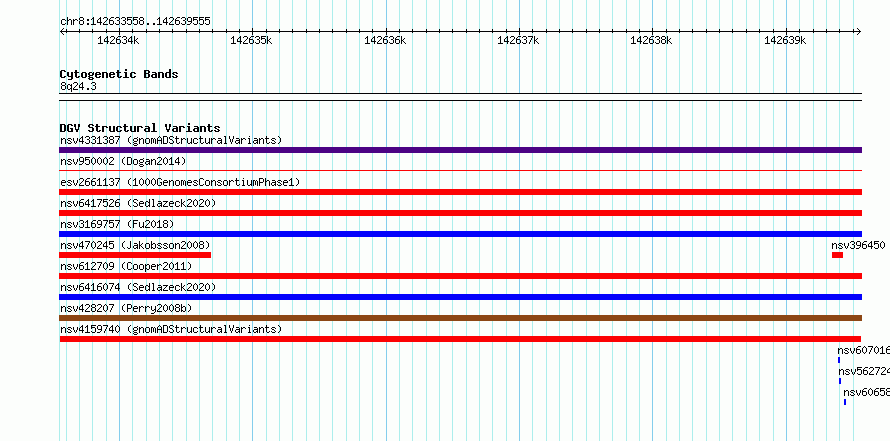Click the nsv4159740 gnomADStructuralVariants label
This screenshot has width=890, height=441.
tap(171, 329)
